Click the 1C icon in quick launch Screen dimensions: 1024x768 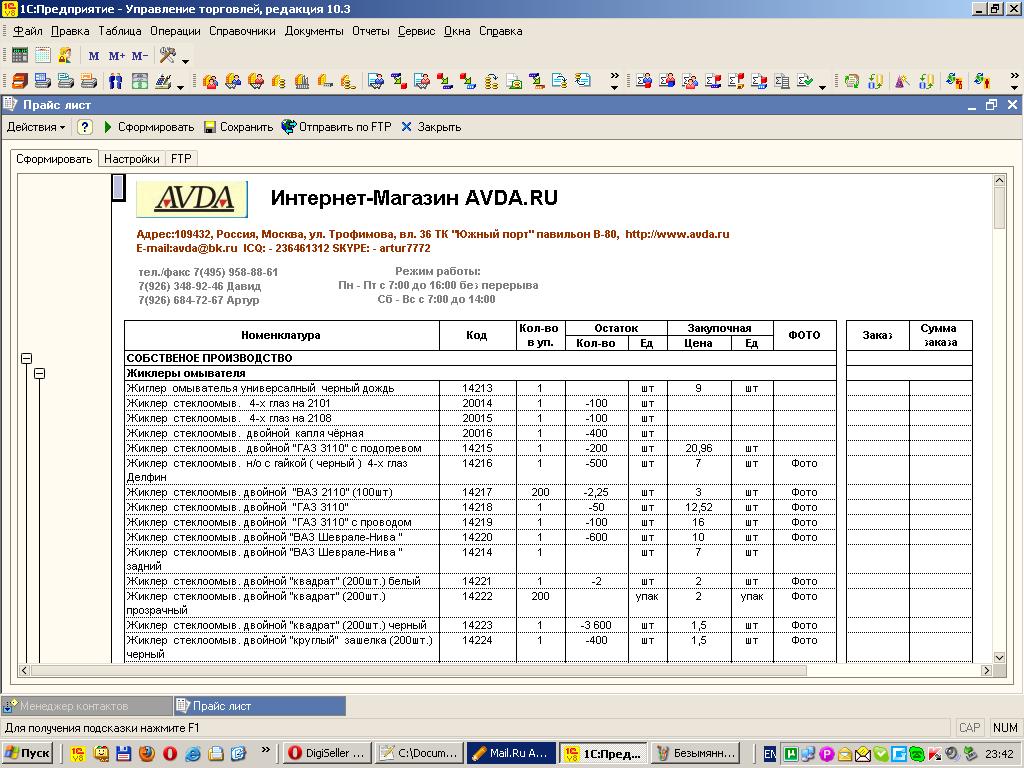pos(78,753)
